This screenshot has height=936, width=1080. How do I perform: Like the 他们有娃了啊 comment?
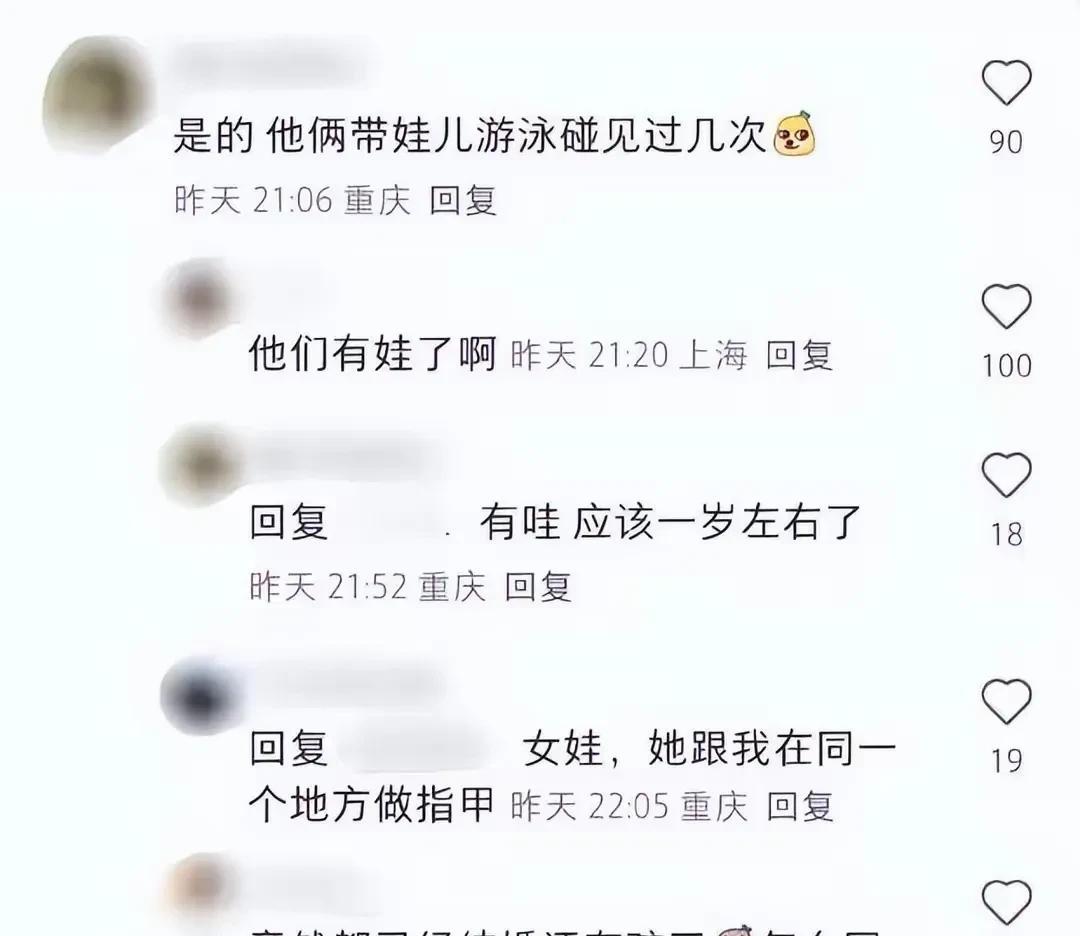(x=1006, y=306)
